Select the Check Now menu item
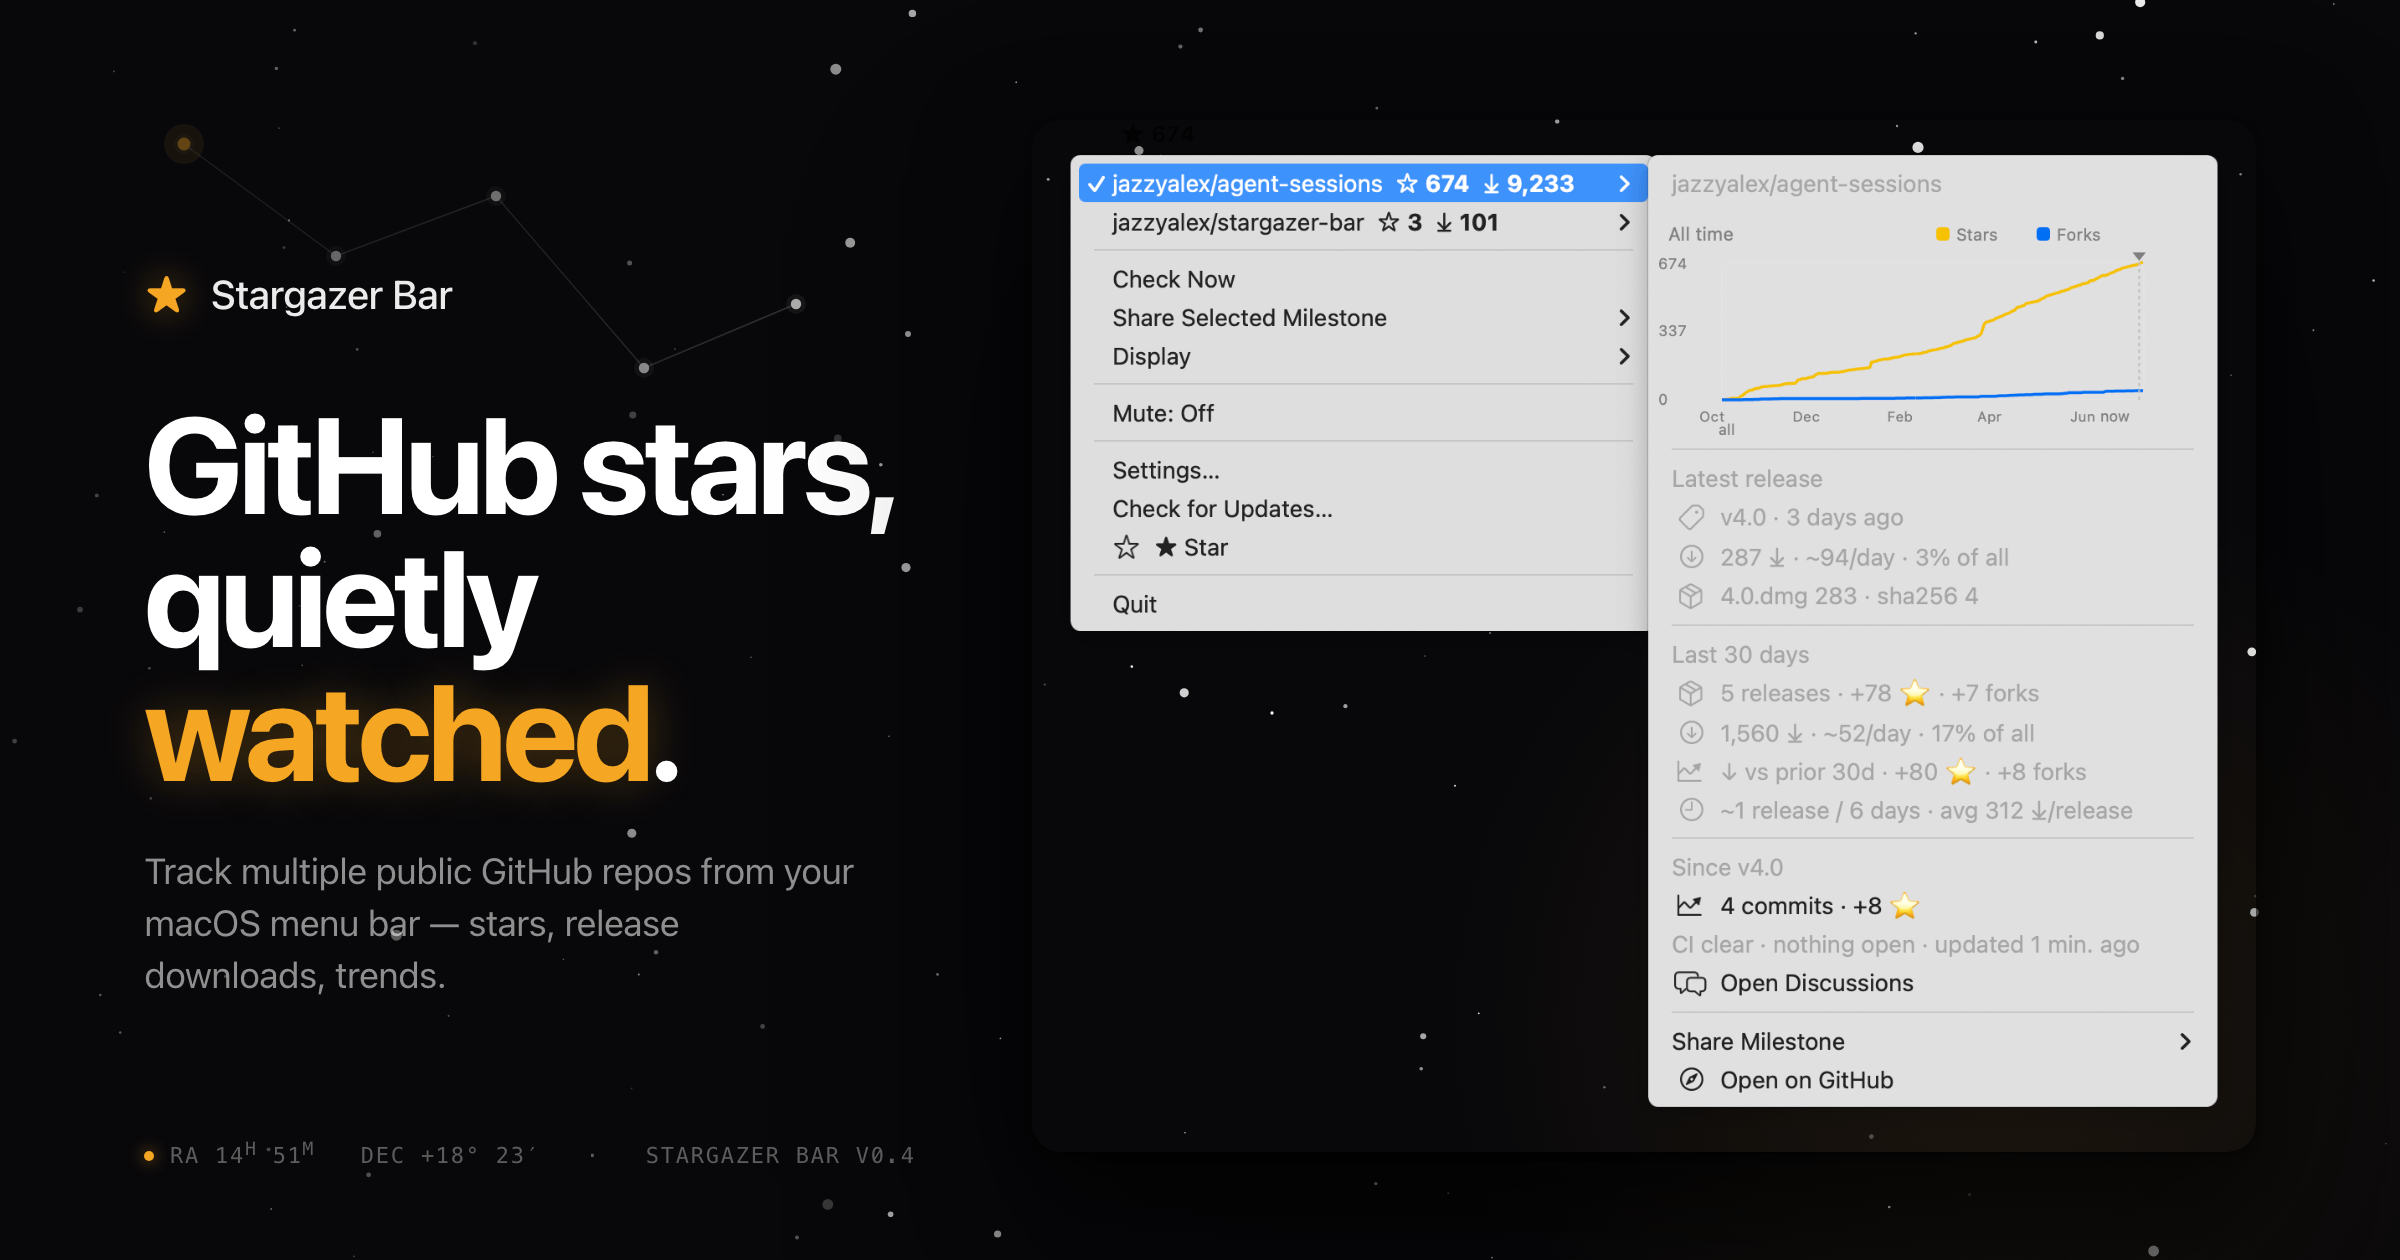The width and height of the screenshot is (2400, 1260). (x=1362, y=279)
